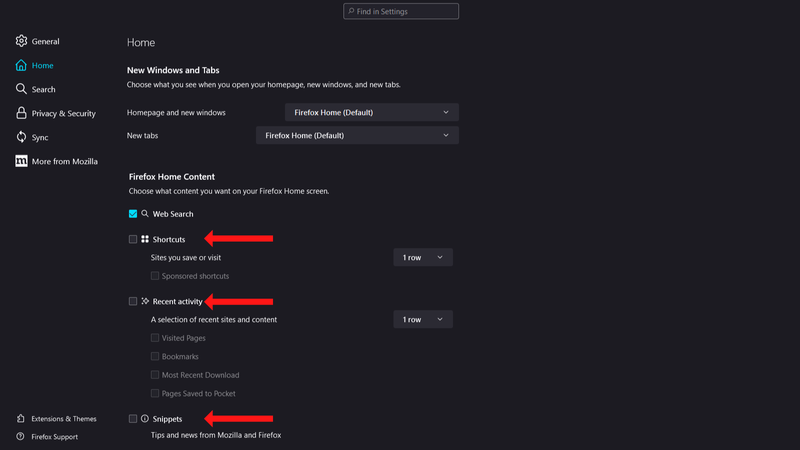The image size is (800, 450).
Task: Expand the Shortcuts row count dropdown
Action: pos(423,258)
